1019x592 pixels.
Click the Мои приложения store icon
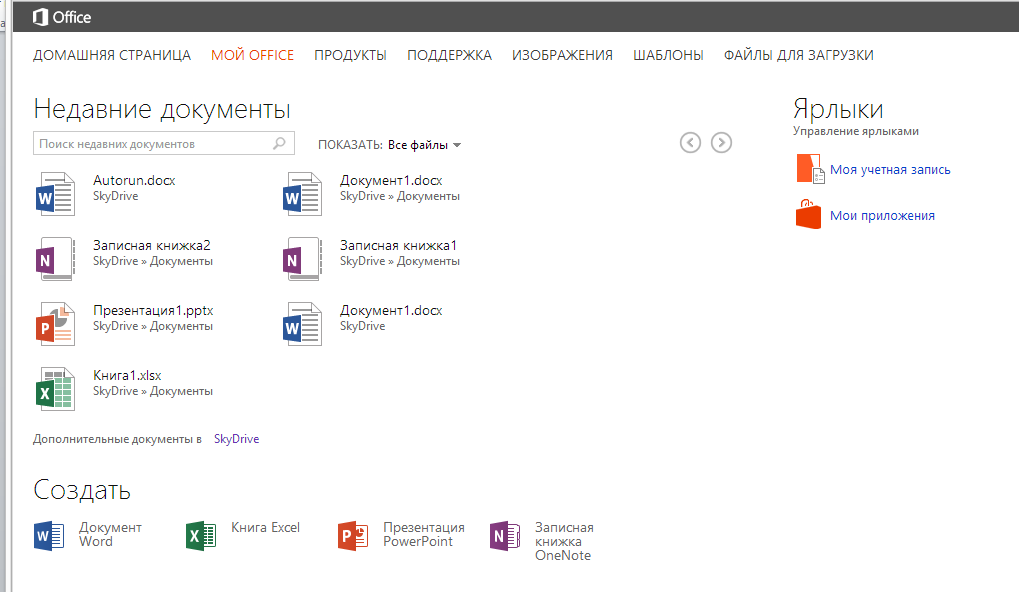(808, 215)
